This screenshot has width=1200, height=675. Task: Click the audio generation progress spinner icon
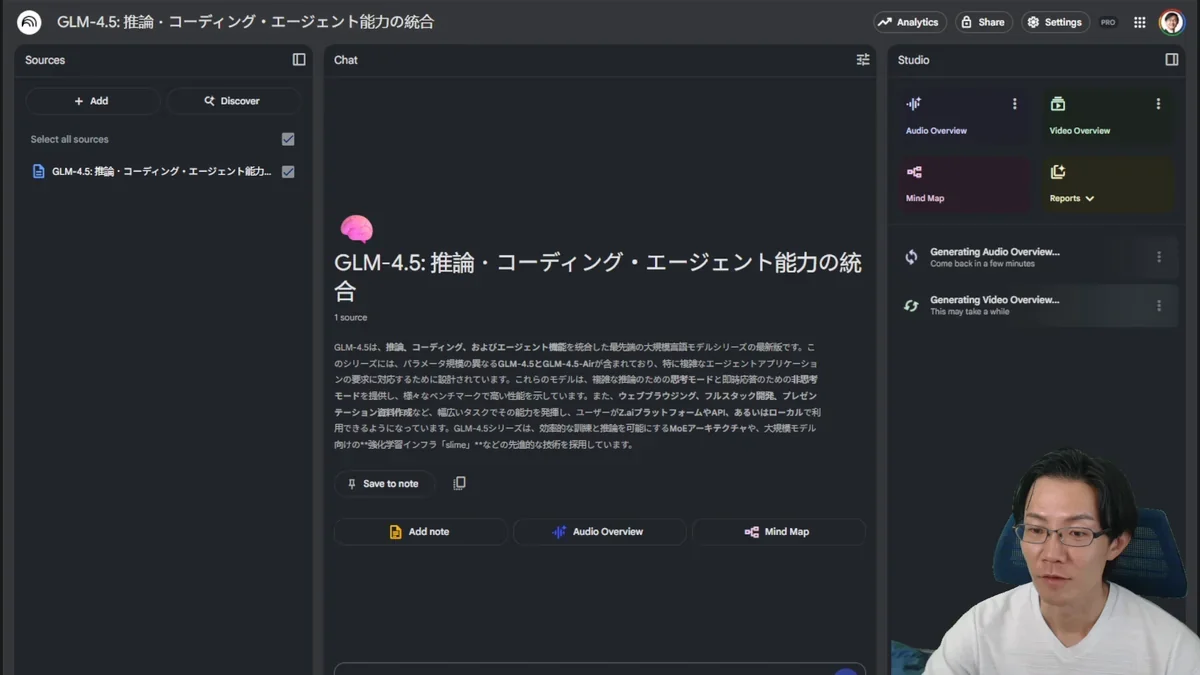[x=911, y=257]
